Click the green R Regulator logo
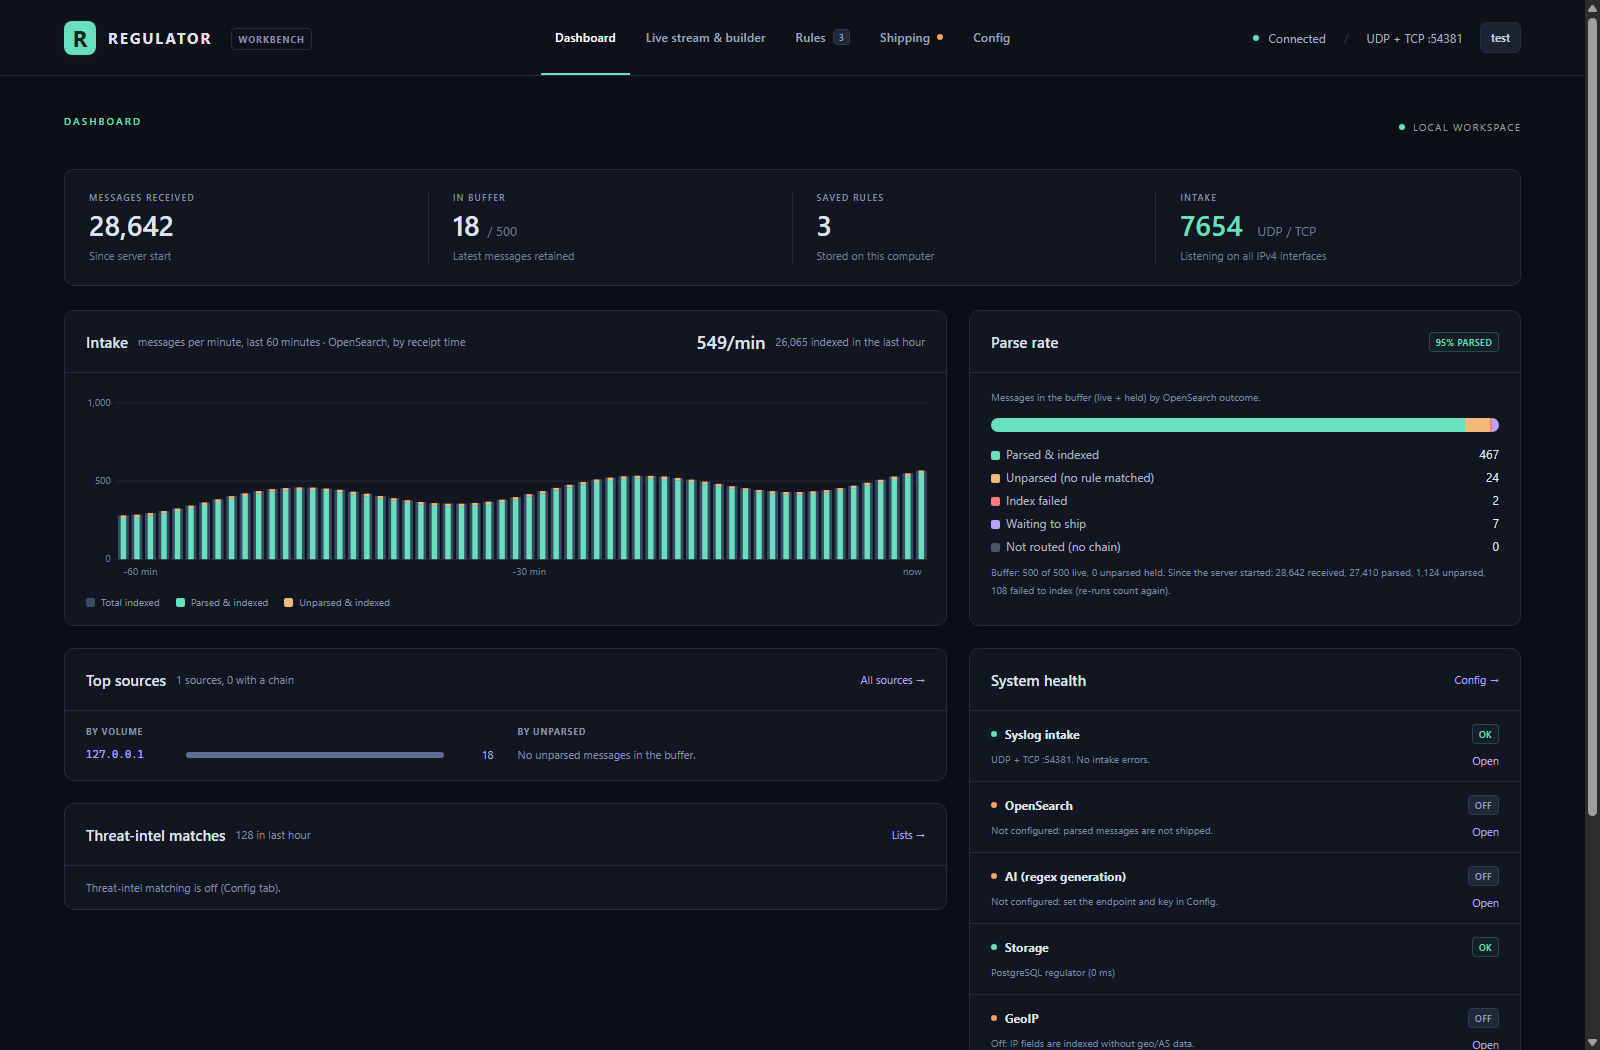 (x=80, y=38)
